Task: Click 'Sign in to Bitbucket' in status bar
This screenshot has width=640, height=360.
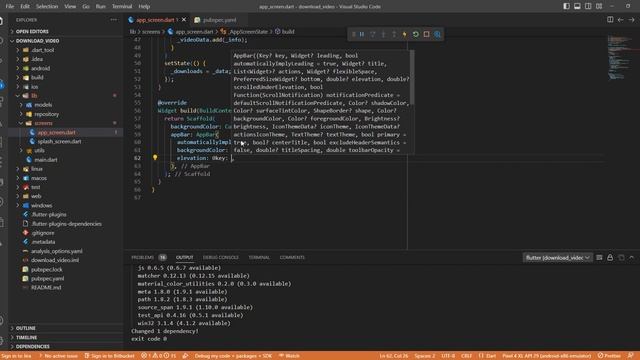Action: pos(109,356)
